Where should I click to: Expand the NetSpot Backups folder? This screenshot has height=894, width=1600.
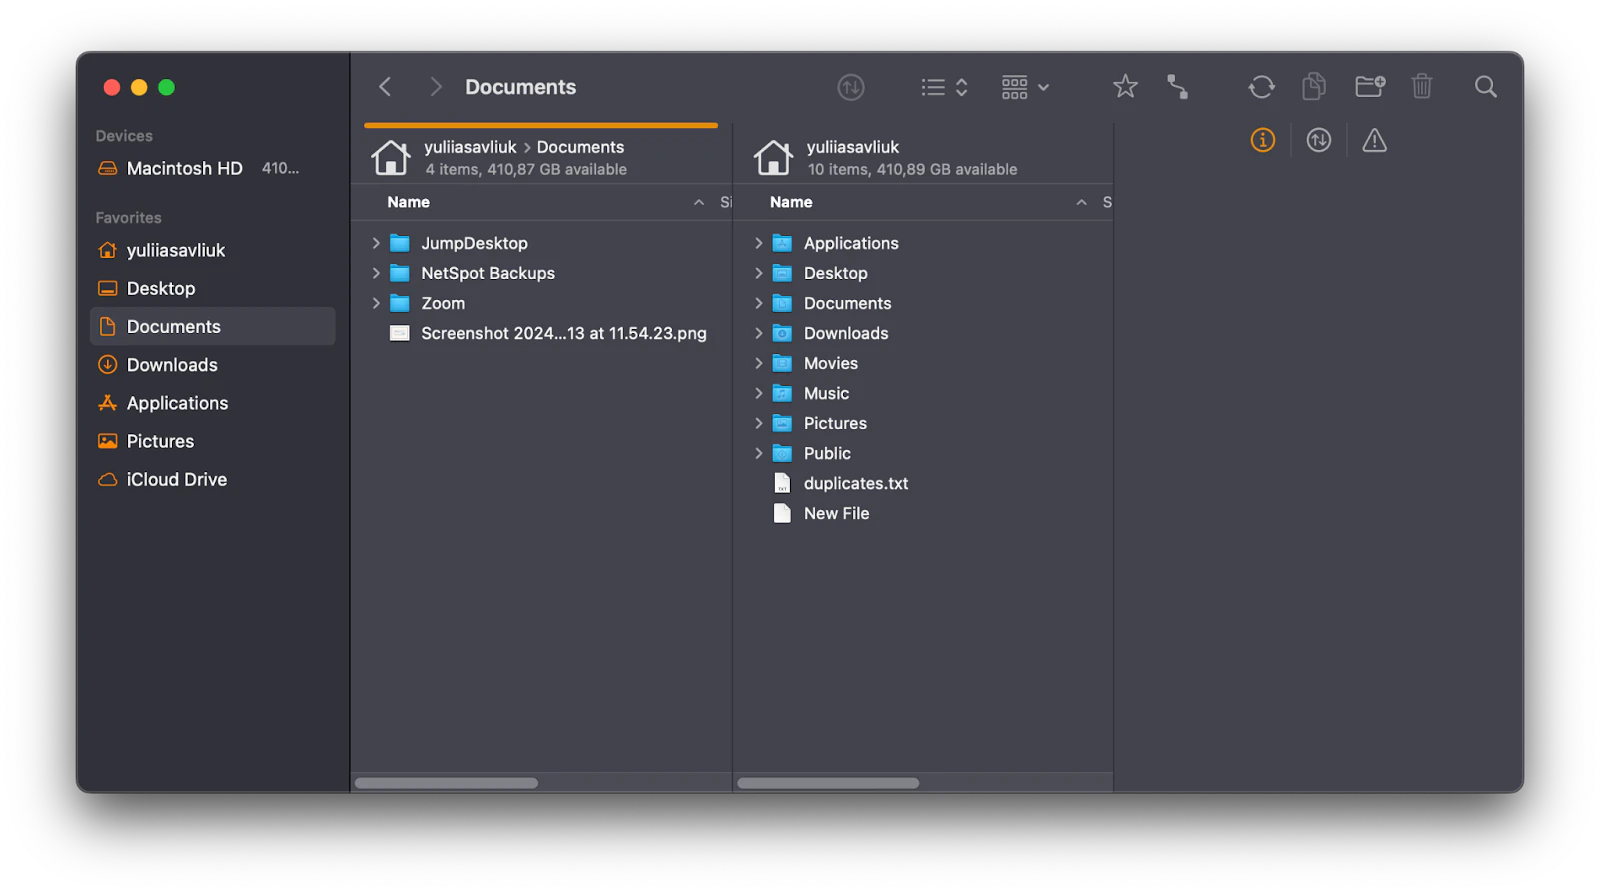(376, 273)
